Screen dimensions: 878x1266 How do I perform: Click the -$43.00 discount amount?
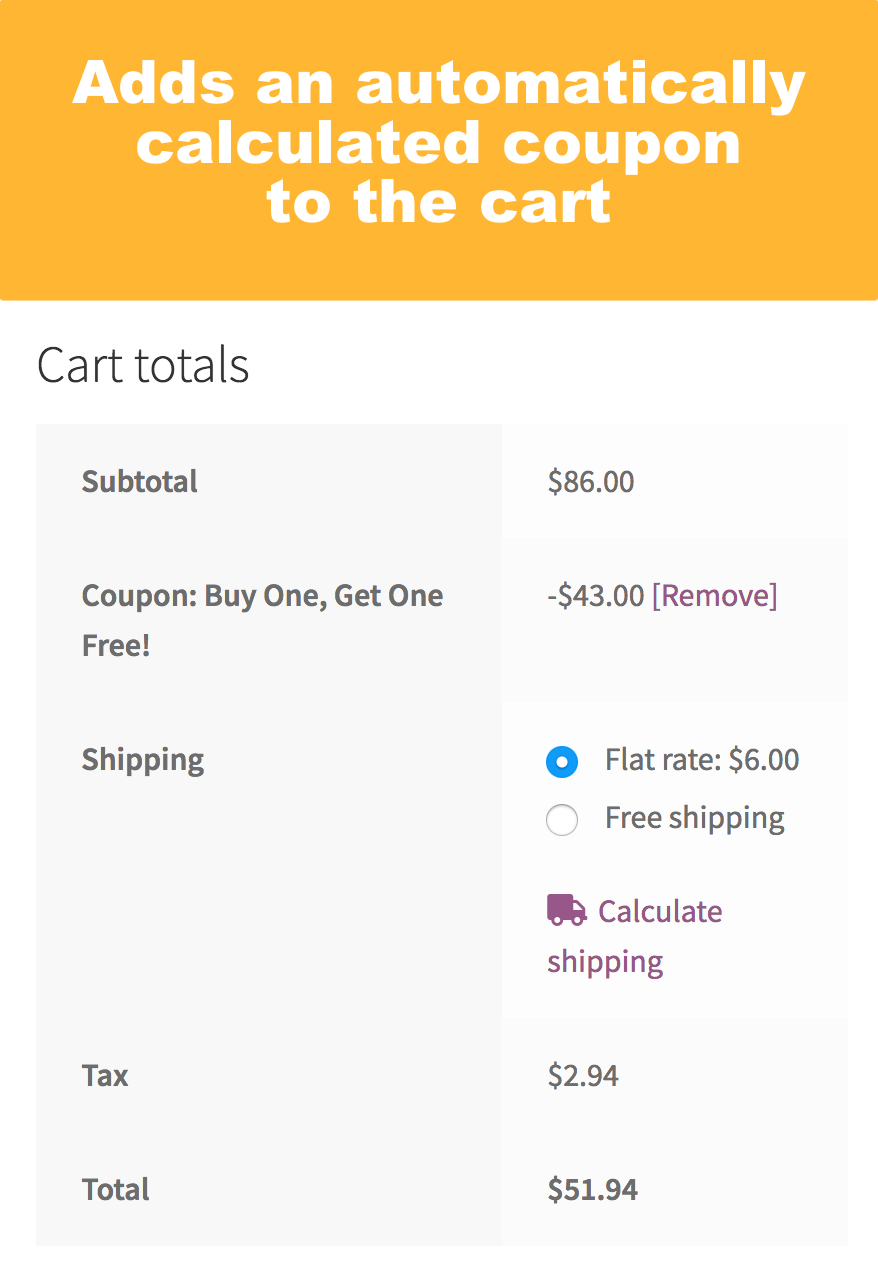pyautogui.click(x=596, y=596)
